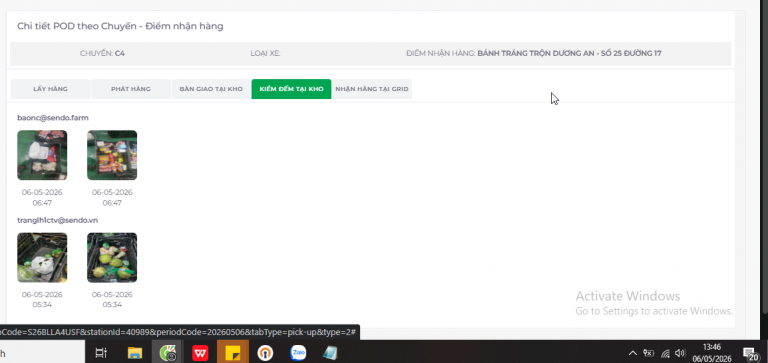Open Task View on the taskbar

click(101, 353)
